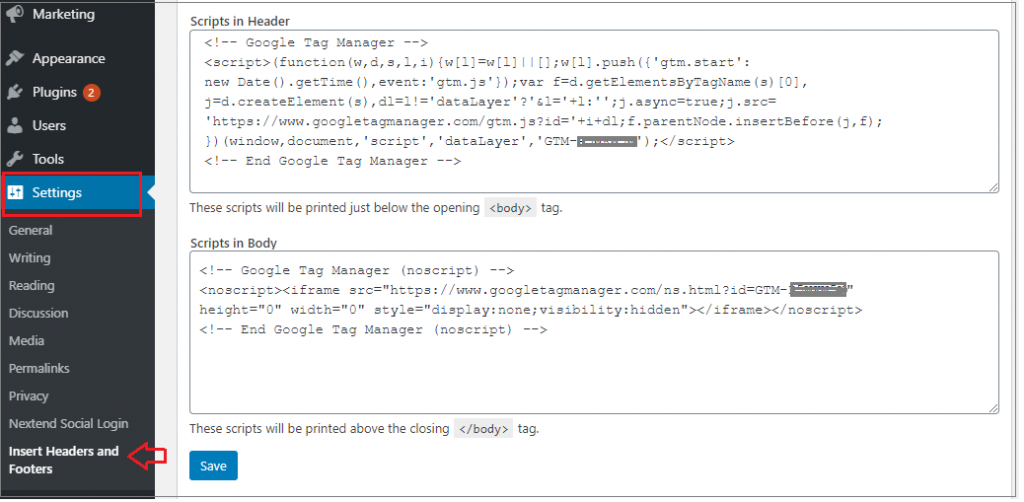Click inside the Scripts in Header textarea

coord(594,112)
